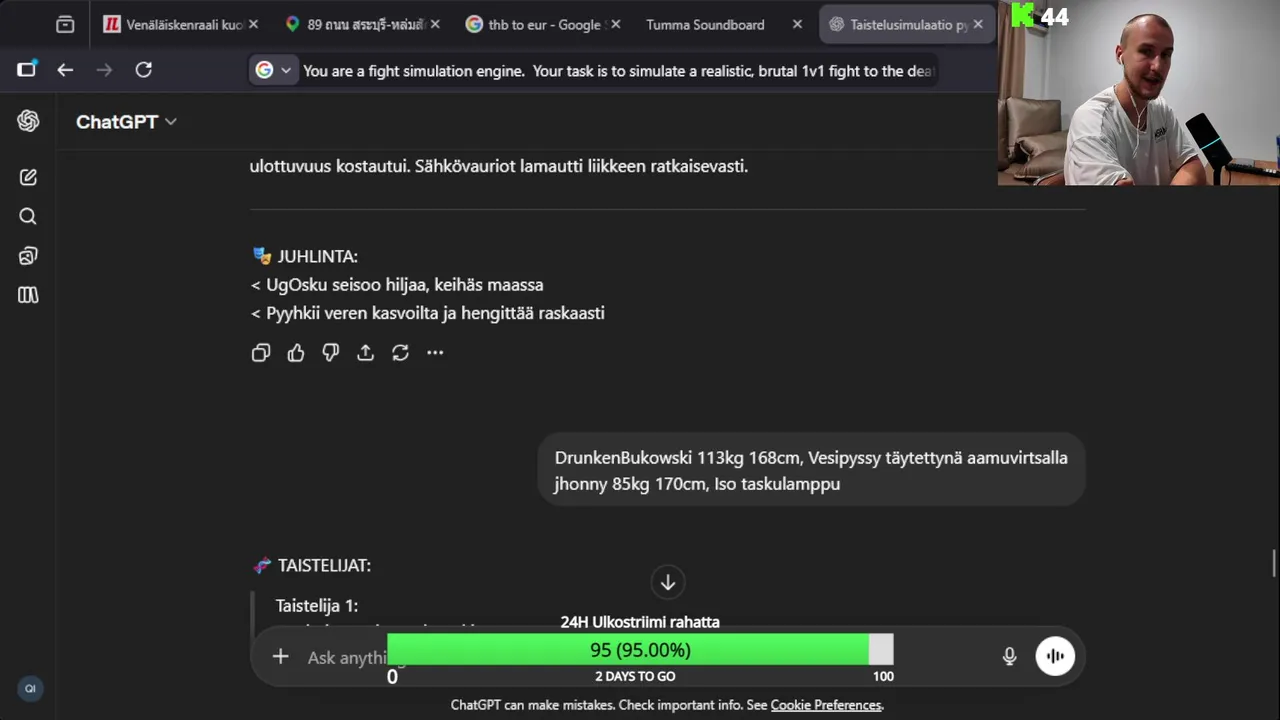
Task: Open search chats magnifier icon
Action: pos(28,216)
